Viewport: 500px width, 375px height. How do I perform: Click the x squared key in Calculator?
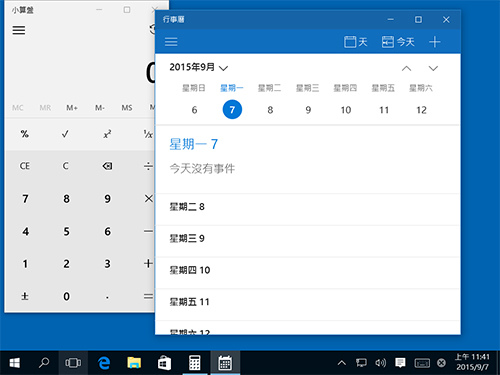coord(107,134)
